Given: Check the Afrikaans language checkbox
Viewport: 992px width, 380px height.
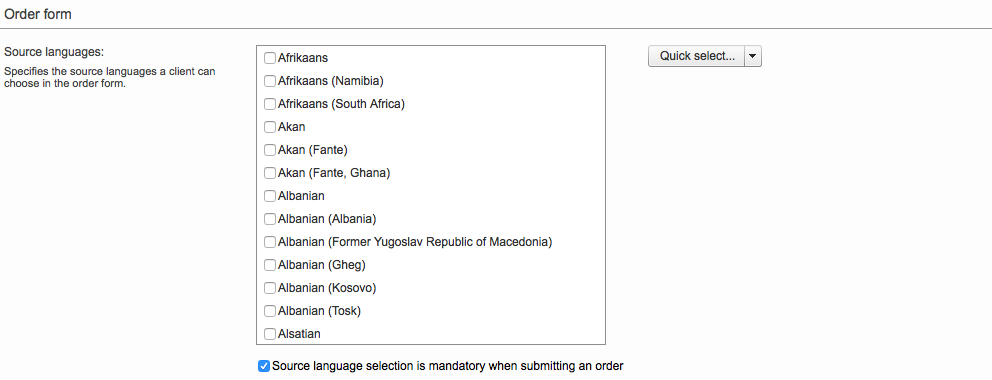Looking at the screenshot, I should pyautogui.click(x=270, y=58).
